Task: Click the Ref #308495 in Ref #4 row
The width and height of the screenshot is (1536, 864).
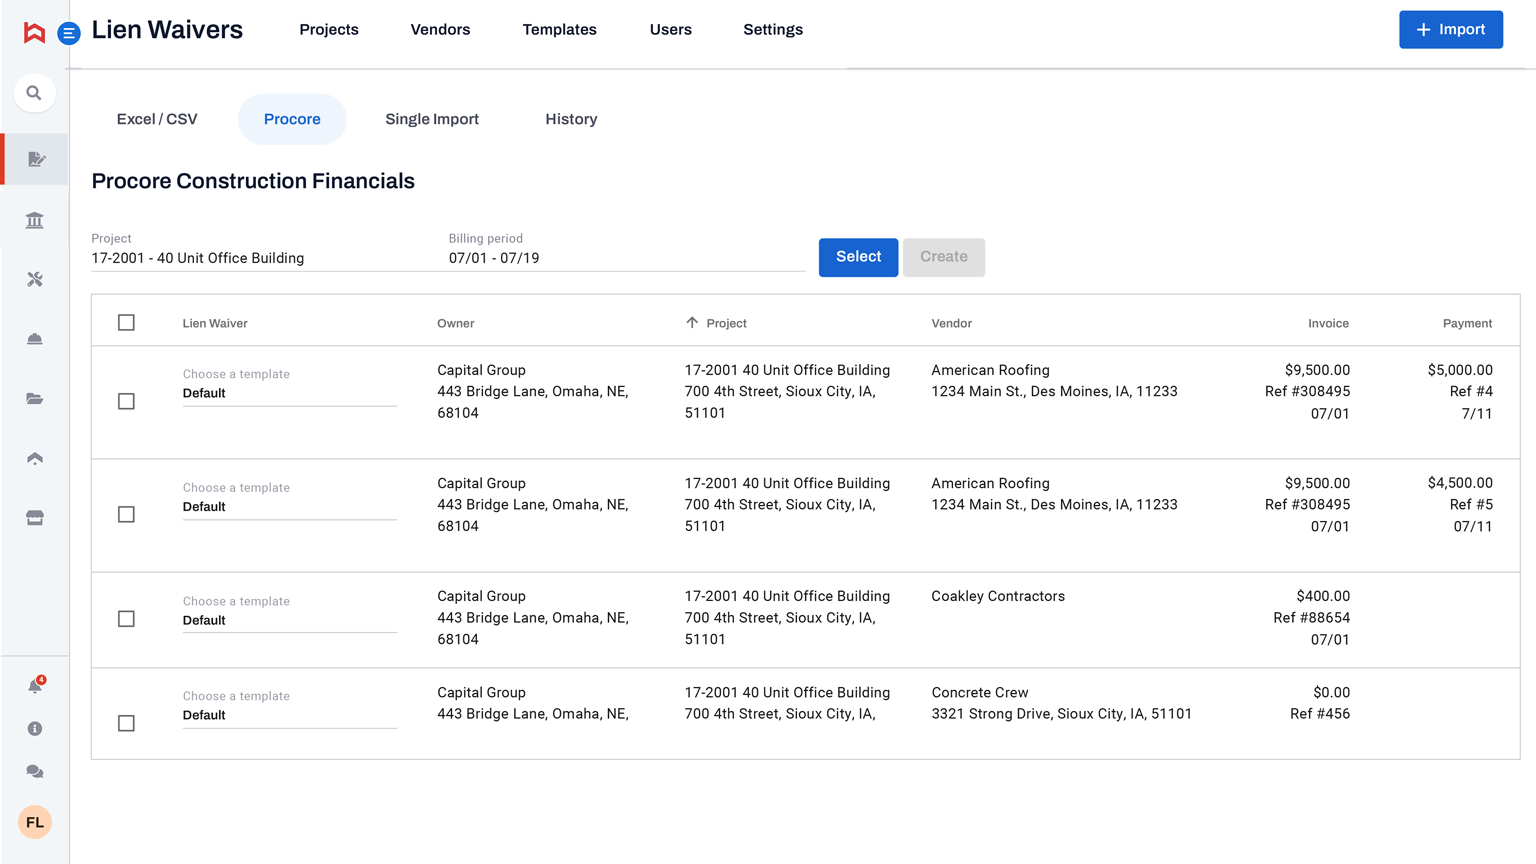Action: [x=1307, y=391]
